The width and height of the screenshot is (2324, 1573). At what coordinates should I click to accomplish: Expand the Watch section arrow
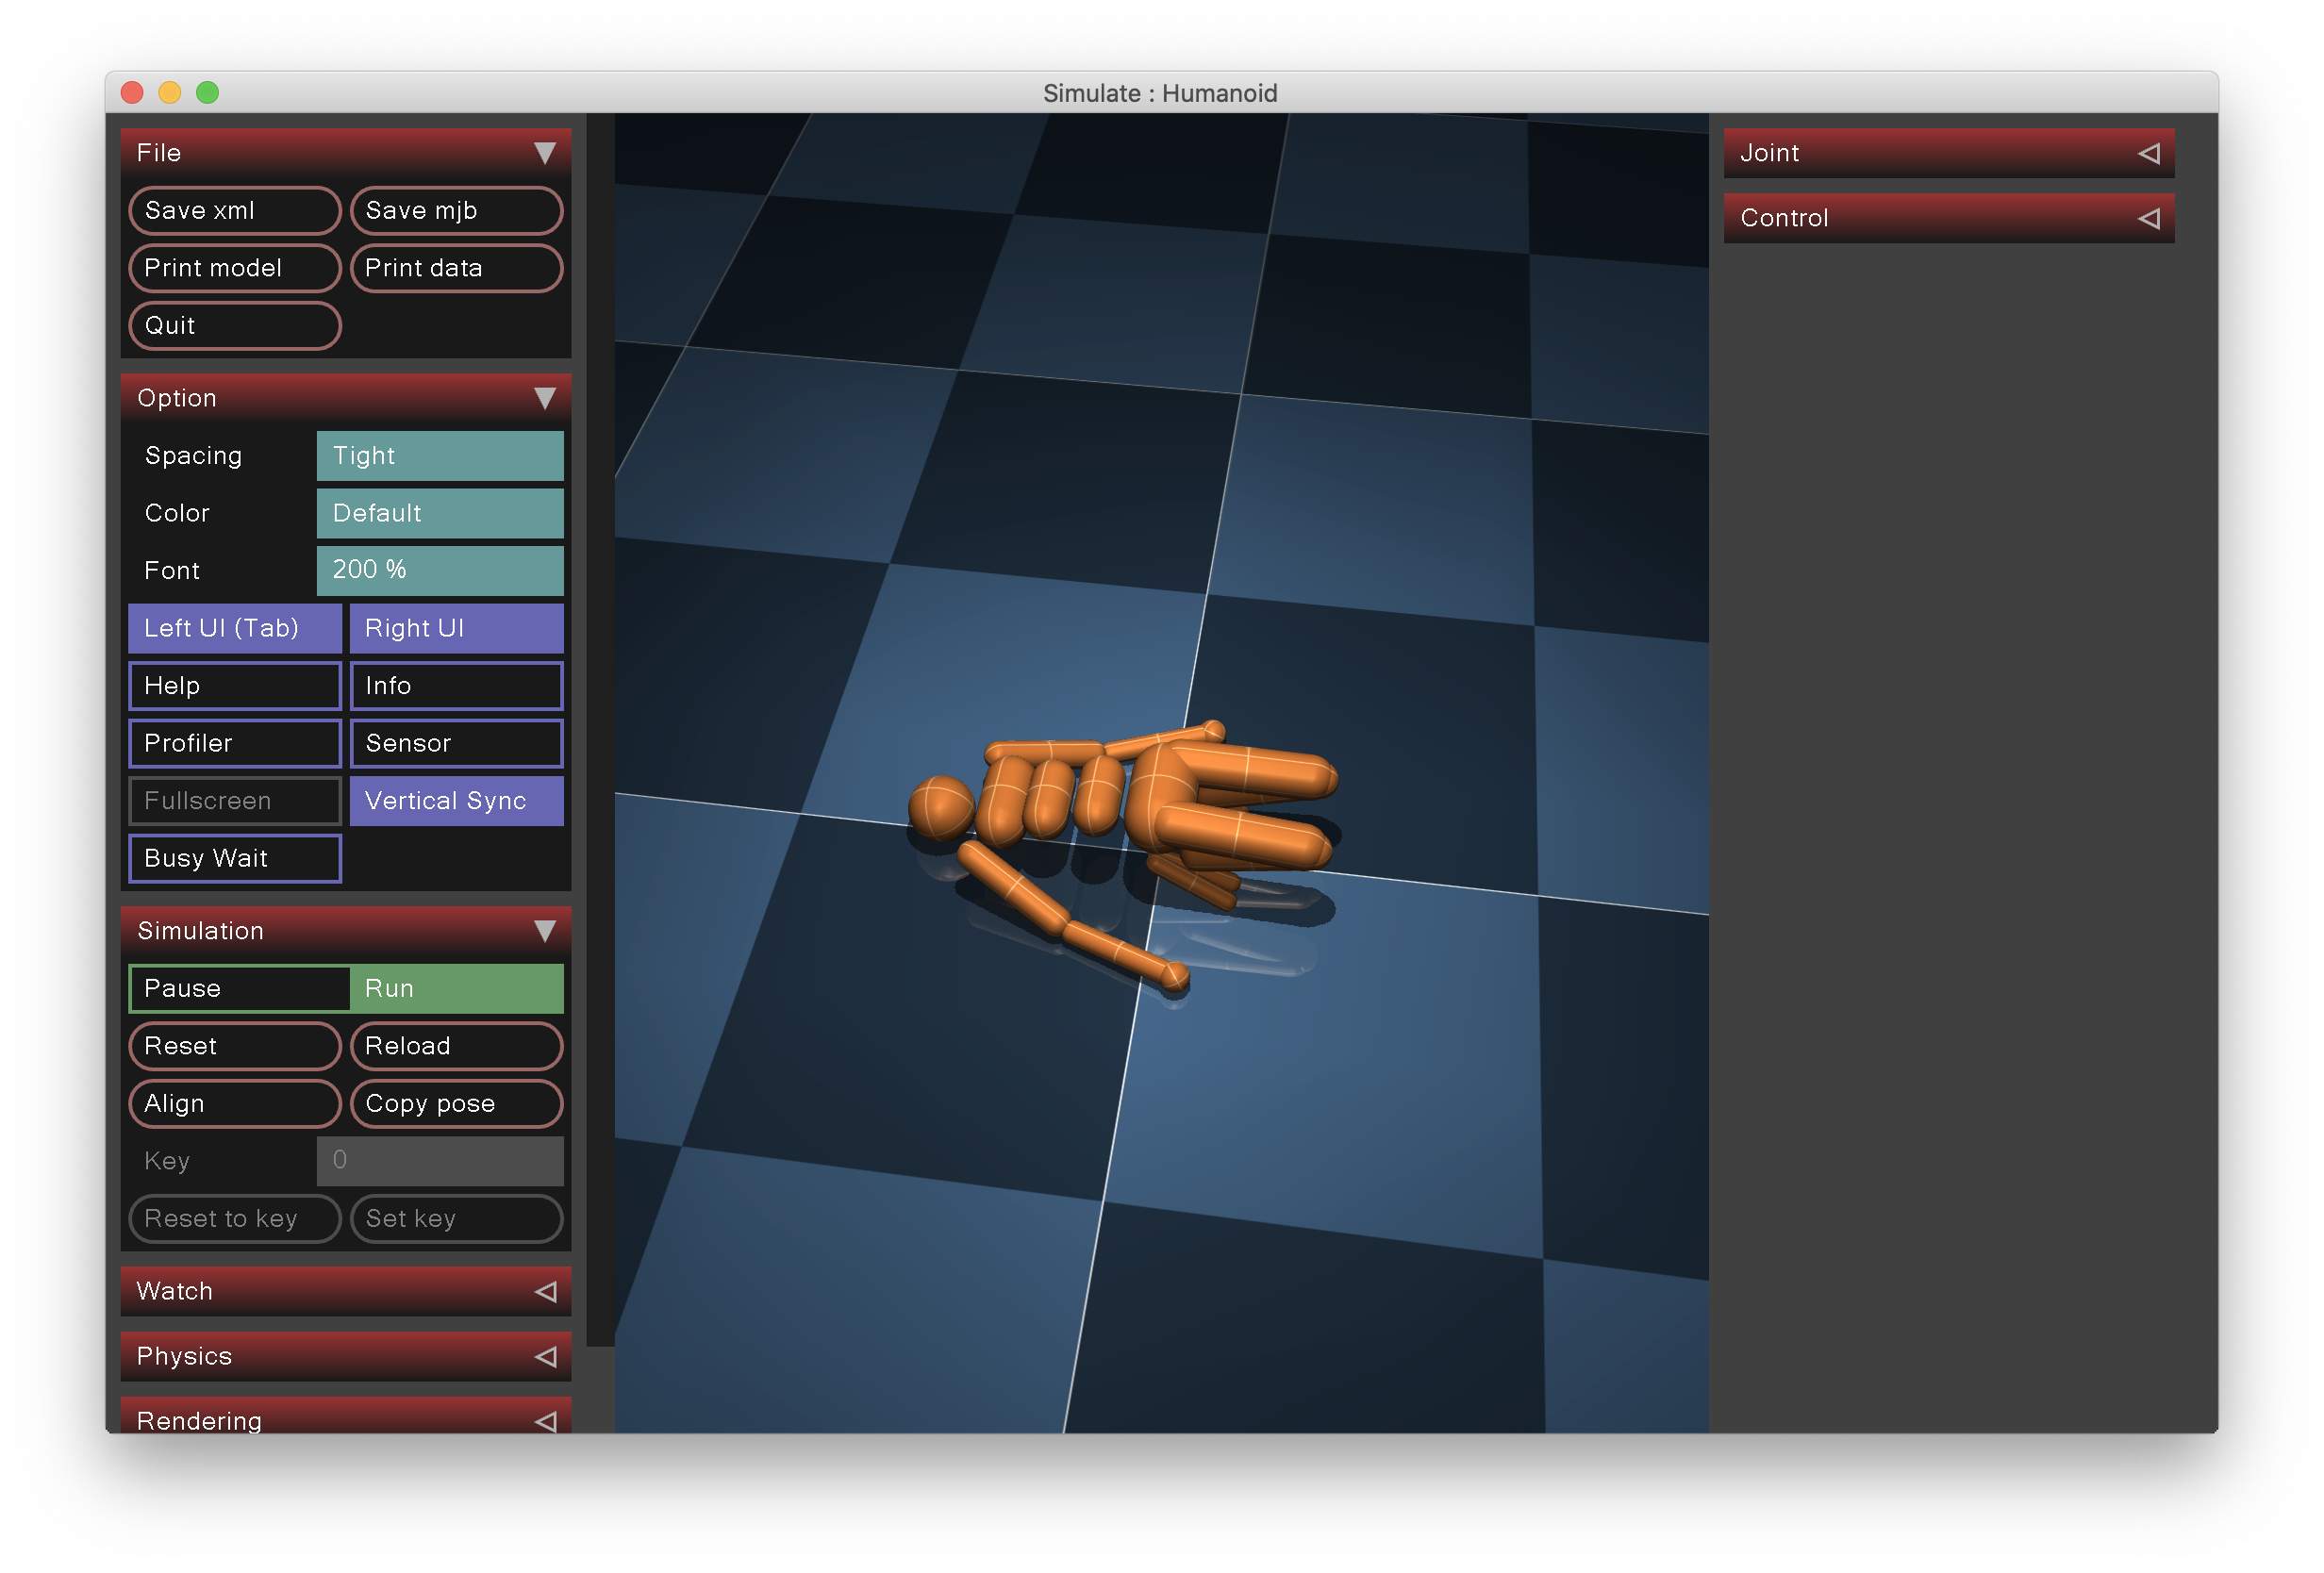(545, 1291)
